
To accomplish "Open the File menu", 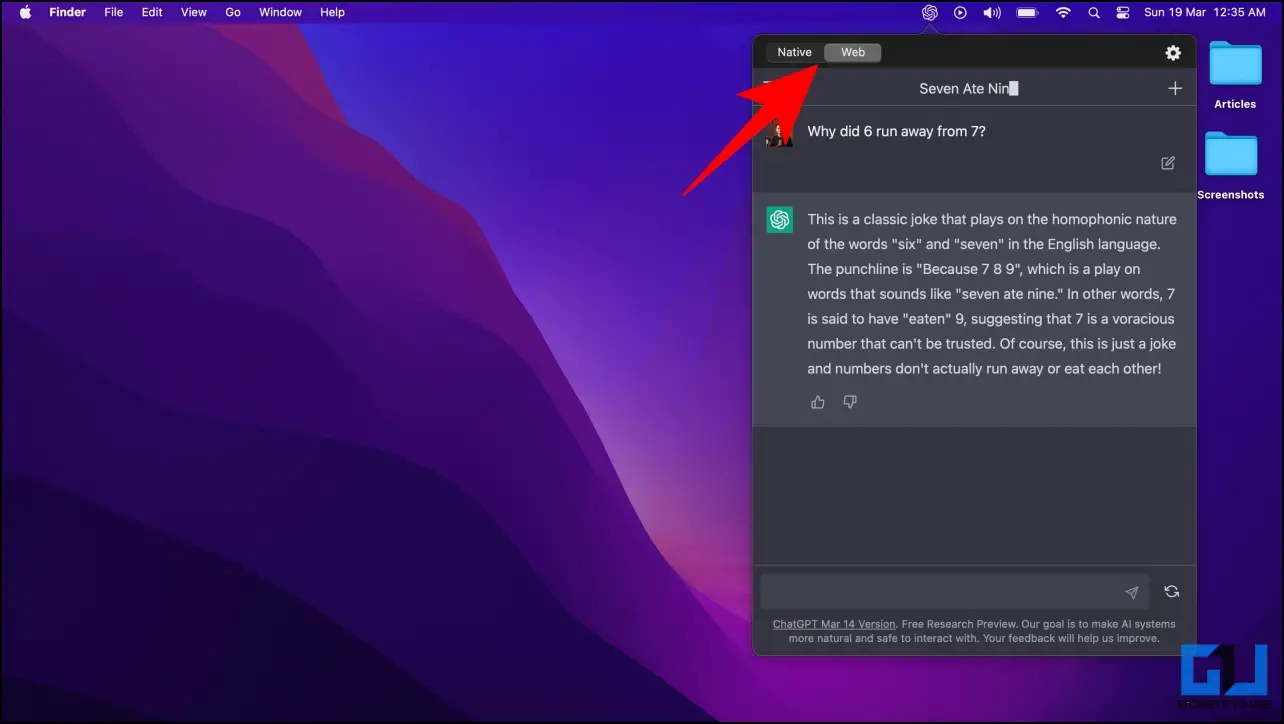I will point(114,12).
